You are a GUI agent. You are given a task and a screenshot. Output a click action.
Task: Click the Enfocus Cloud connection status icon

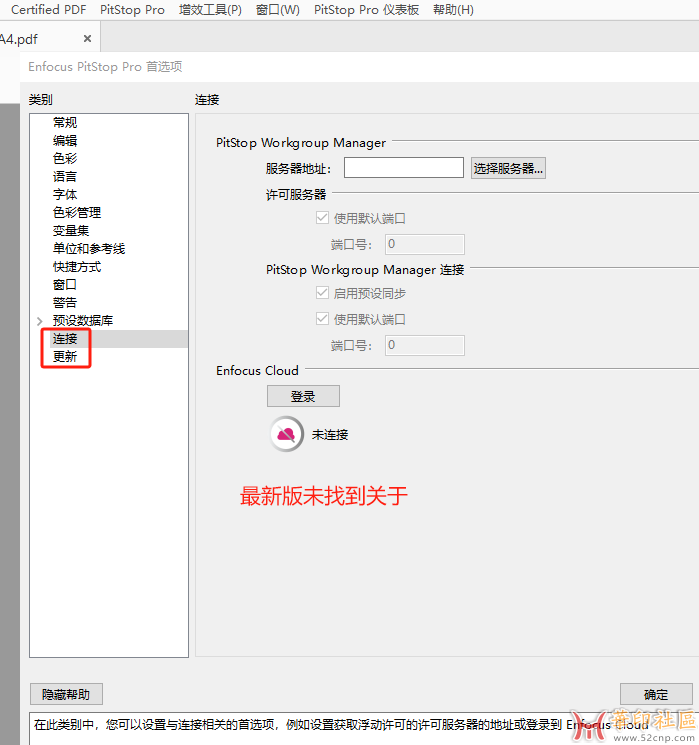point(286,434)
